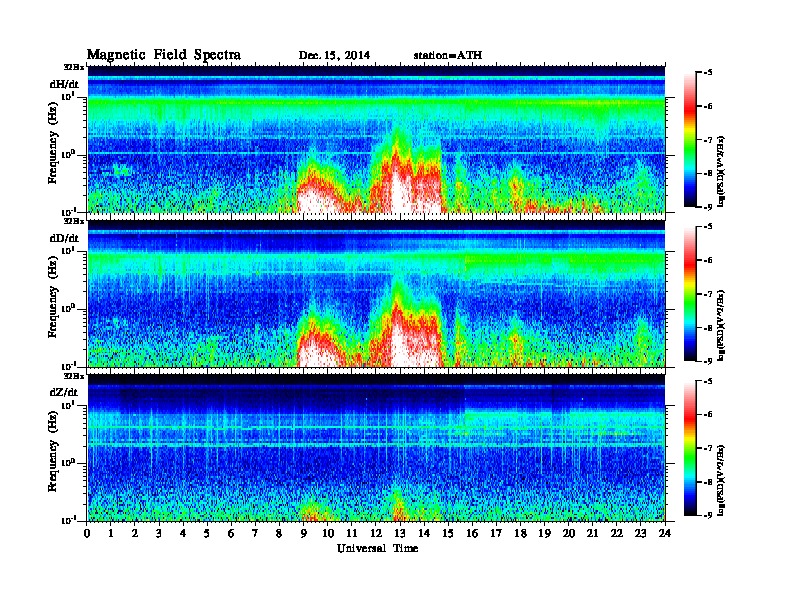Click hour 16 on the Universal Time axis

(472, 533)
